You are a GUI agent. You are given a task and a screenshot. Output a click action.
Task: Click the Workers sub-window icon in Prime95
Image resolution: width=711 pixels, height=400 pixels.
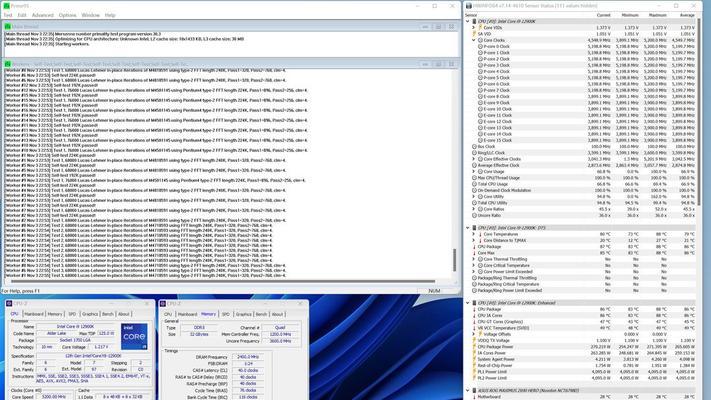pyautogui.click(x=7, y=64)
